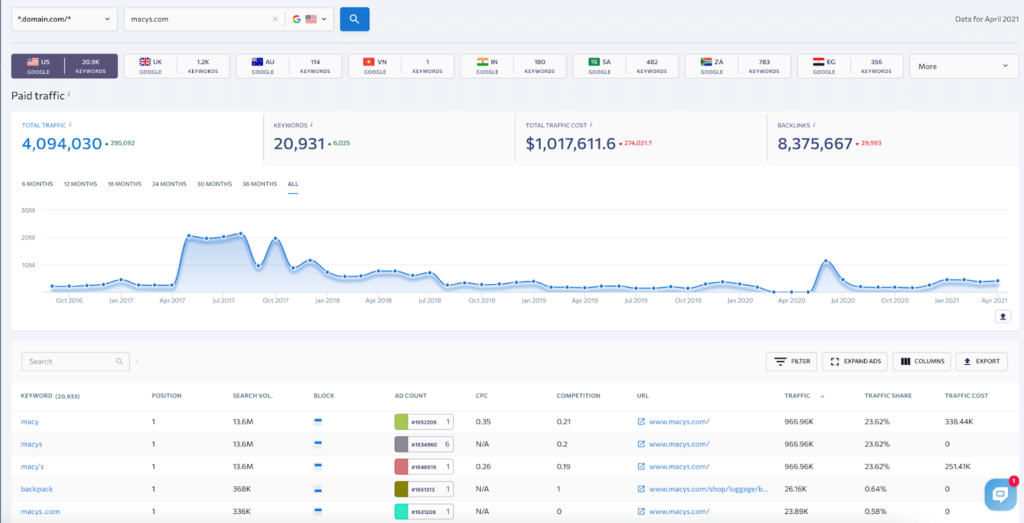Viewport: 1024px width, 523px height.
Task: Sort by the CPC column header
Action: 481,396
